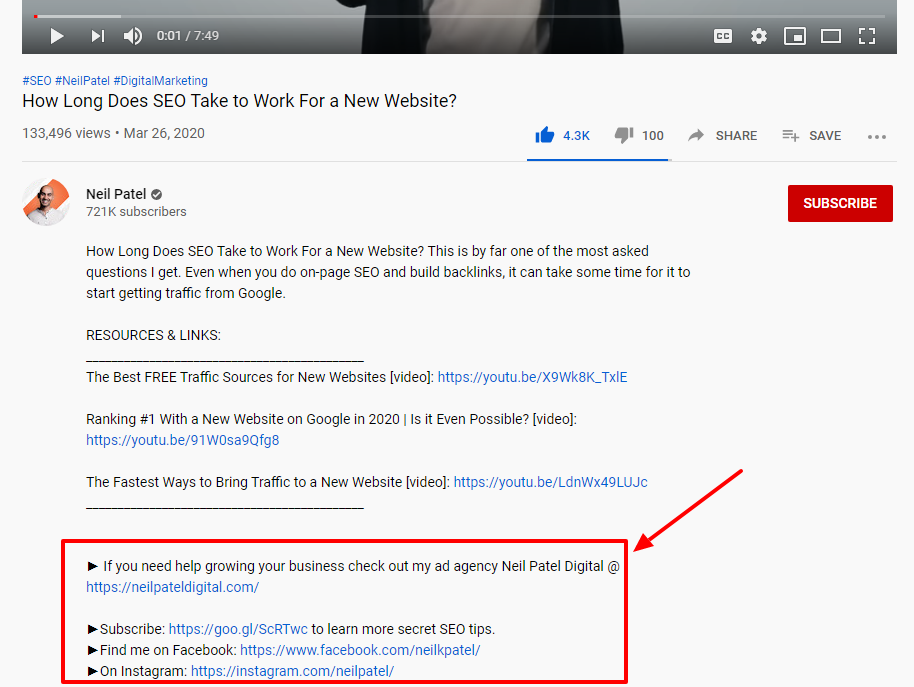Click the 721K subscribers text
The width and height of the screenshot is (914, 687).
click(x=136, y=212)
